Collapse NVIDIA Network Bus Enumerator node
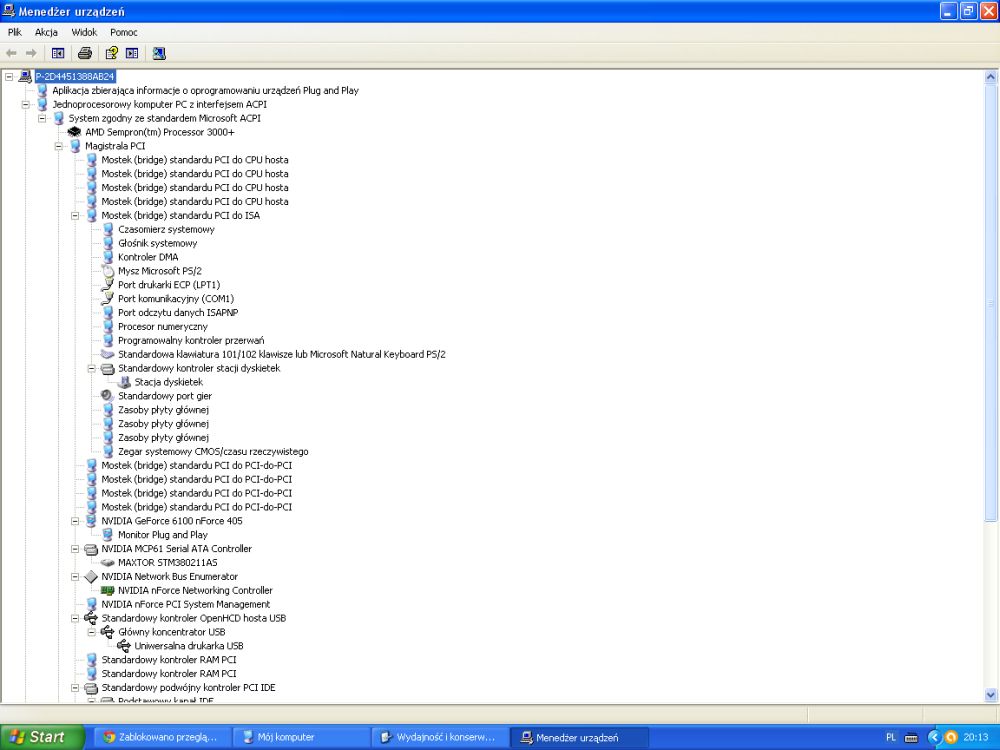Image resolution: width=1000 pixels, height=750 pixels. point(75,577)
